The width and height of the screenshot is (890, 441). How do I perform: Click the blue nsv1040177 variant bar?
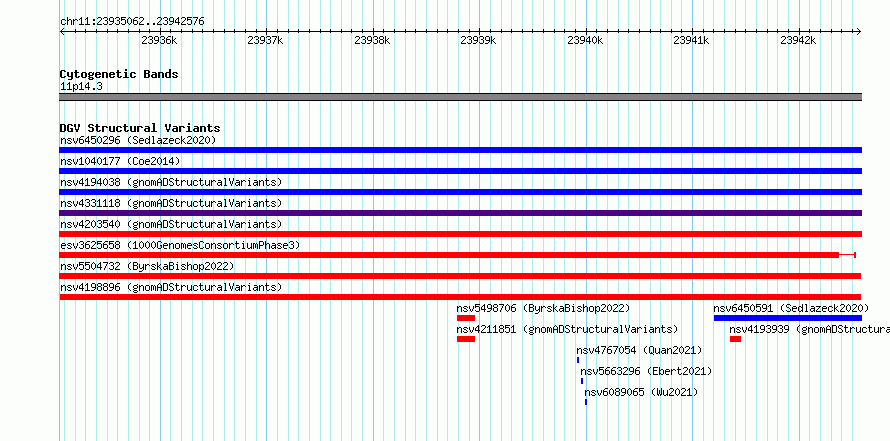point(460,171)
